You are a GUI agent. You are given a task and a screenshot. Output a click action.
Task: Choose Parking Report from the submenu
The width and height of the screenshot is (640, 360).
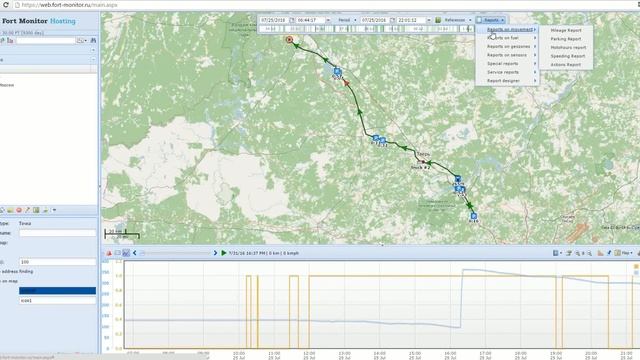pyautogui.click(x=566, y=39)
